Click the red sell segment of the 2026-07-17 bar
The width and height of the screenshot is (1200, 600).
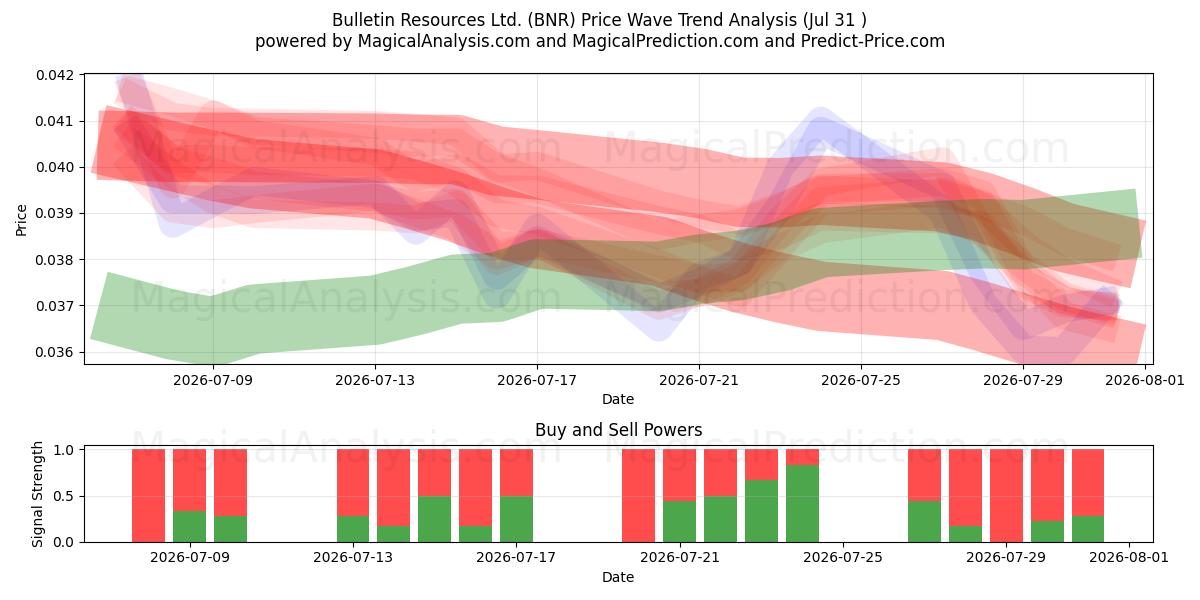pyautogui.click(x=516, y=473)
